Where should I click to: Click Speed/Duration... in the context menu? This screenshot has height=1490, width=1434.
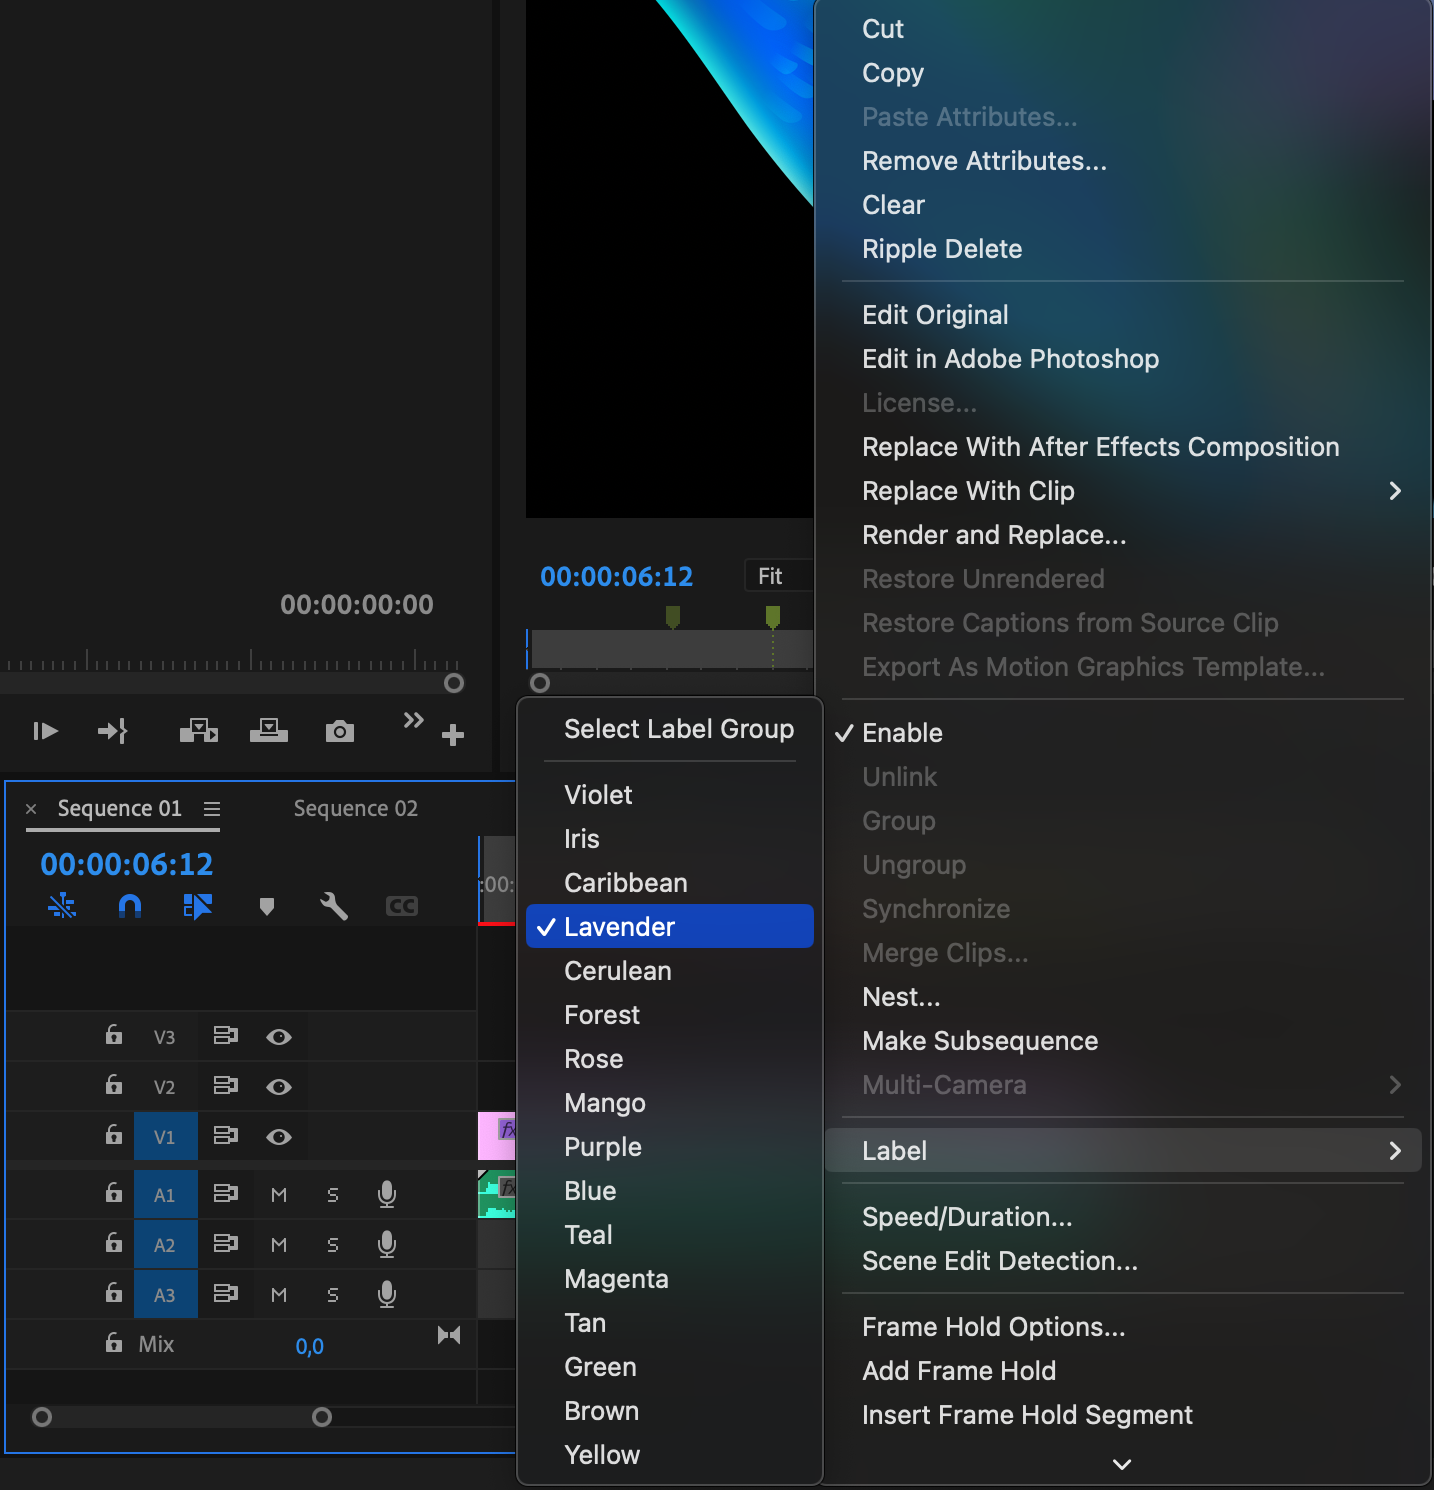966,1217
